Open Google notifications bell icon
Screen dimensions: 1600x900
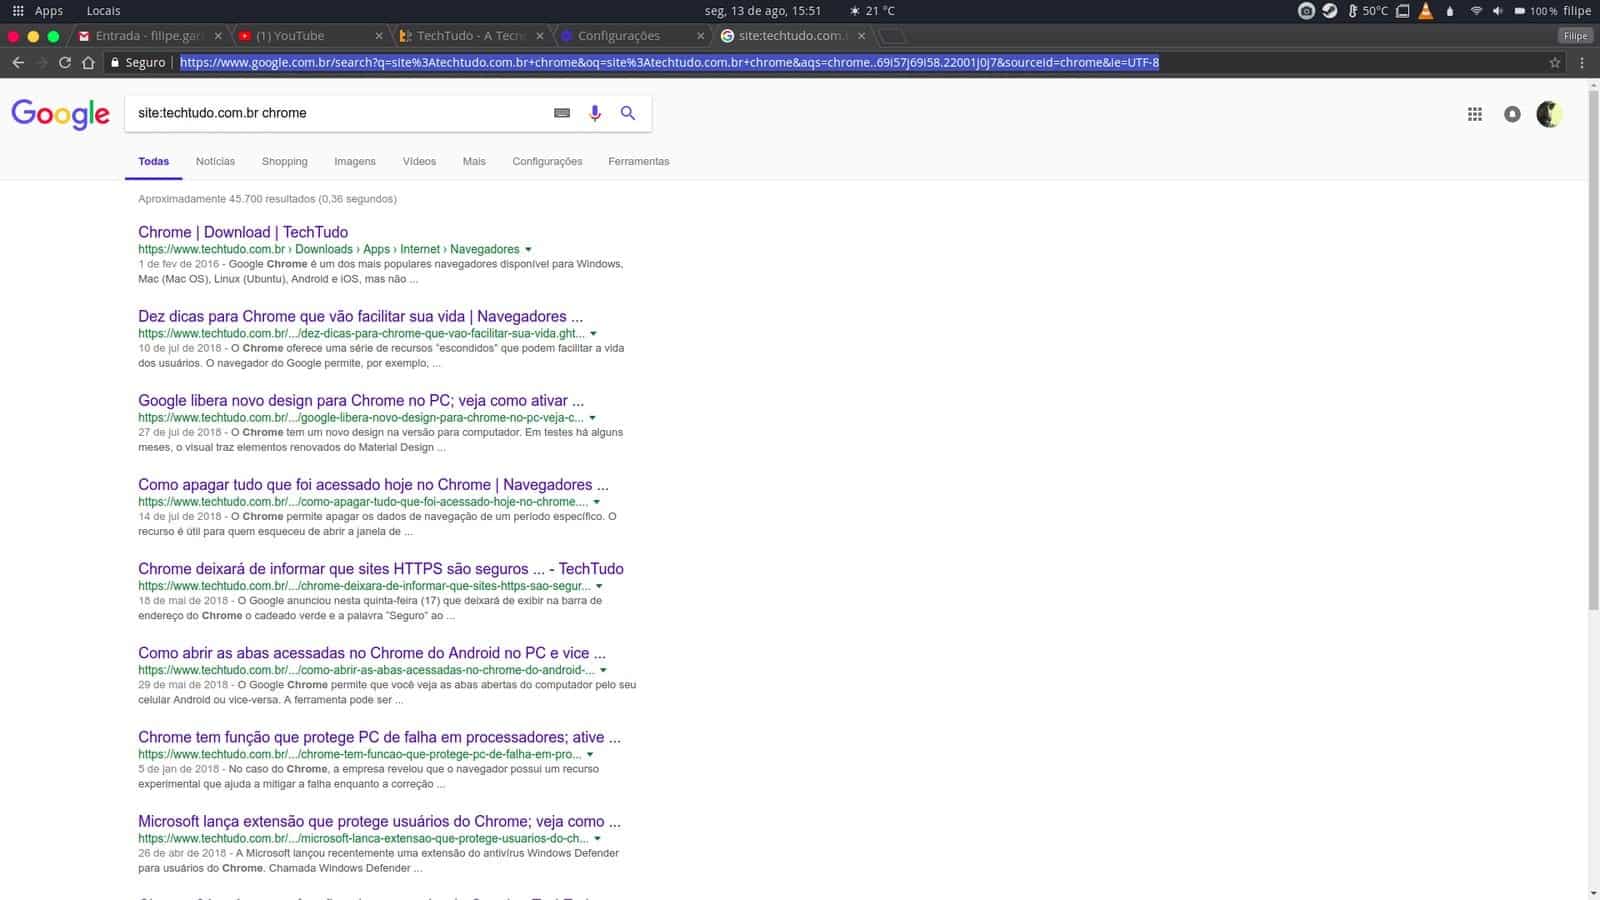[1512, 114]
